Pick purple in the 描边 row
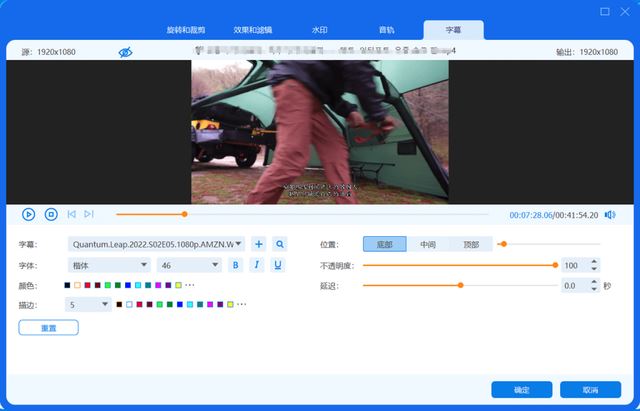 [x=220, y=304]
